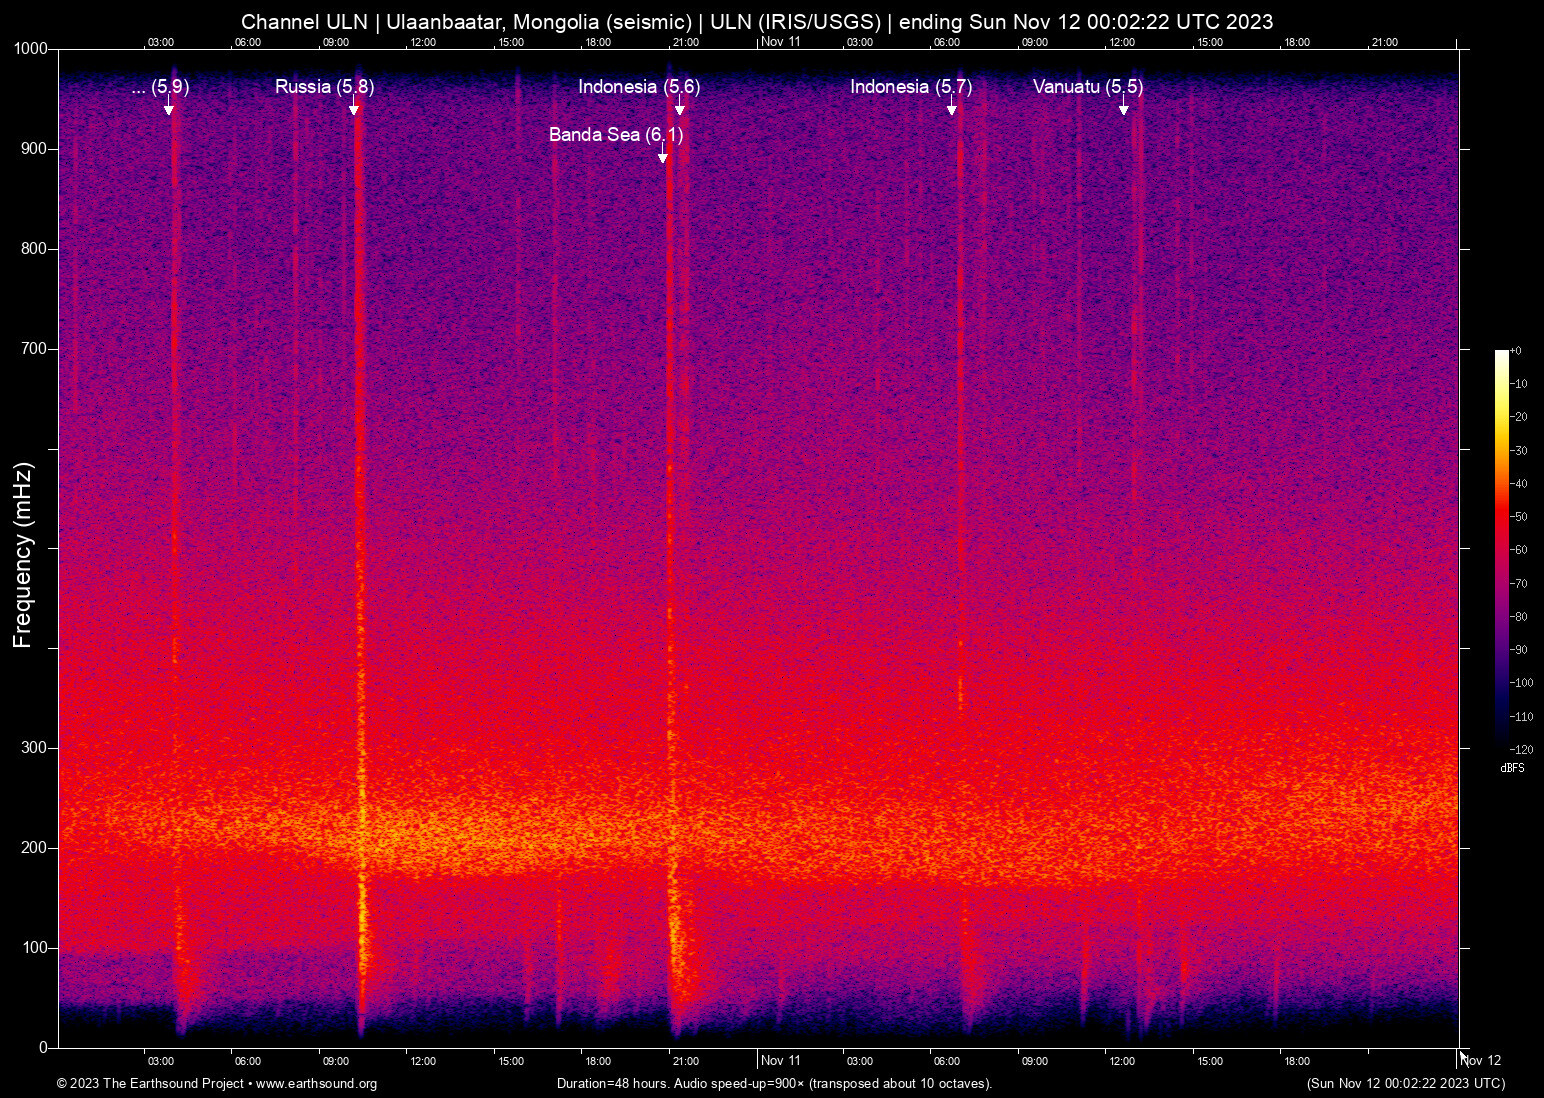The image size is (1544, 1098).
Task: Click the Indonesia (5.7) event label
Action: pyautogui.click(x=910, y=87)
